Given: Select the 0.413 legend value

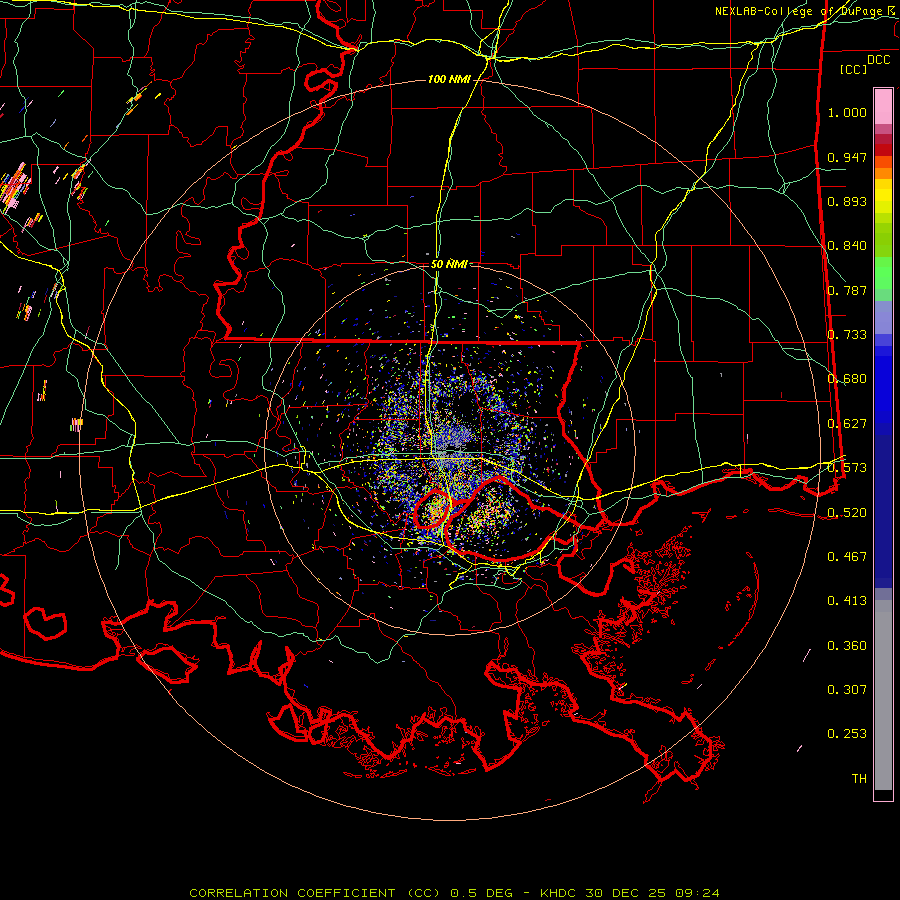Looking at the screenshot, I should coord(847,601).
